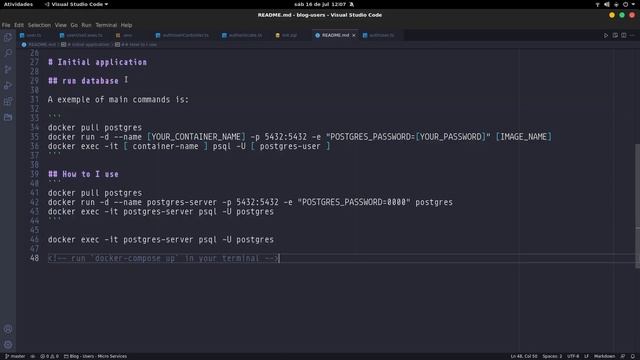Click the [IMAGE_NAME] placeholder on line 35
Viewport: 640px width, 360px height.
tap(524, 137)
